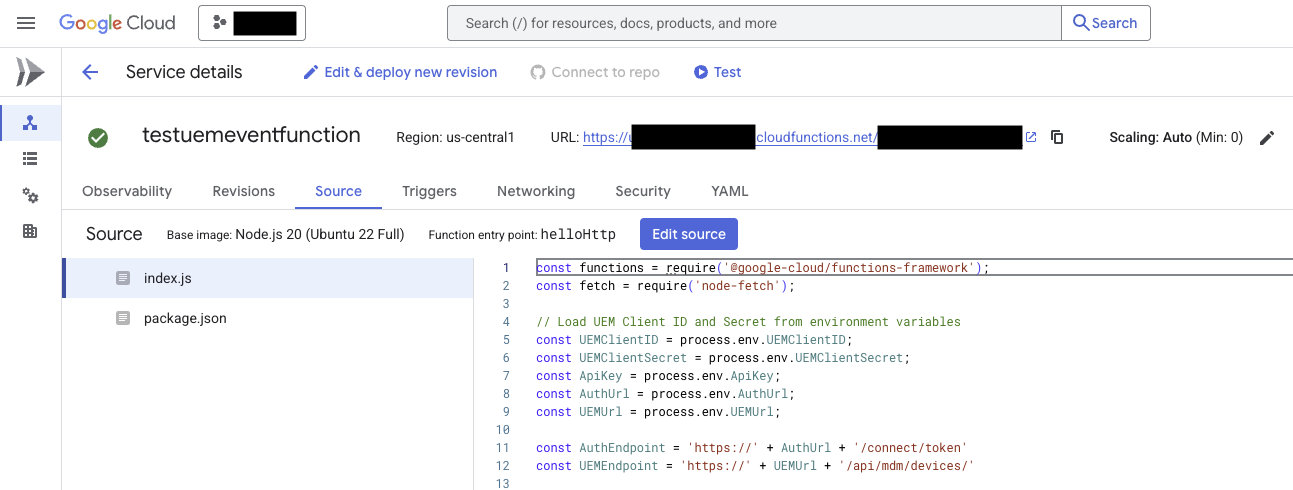This screenshot has height=490, width=1293.
Task: Click the Cloud Run product icon
Action: coord(30,72)
